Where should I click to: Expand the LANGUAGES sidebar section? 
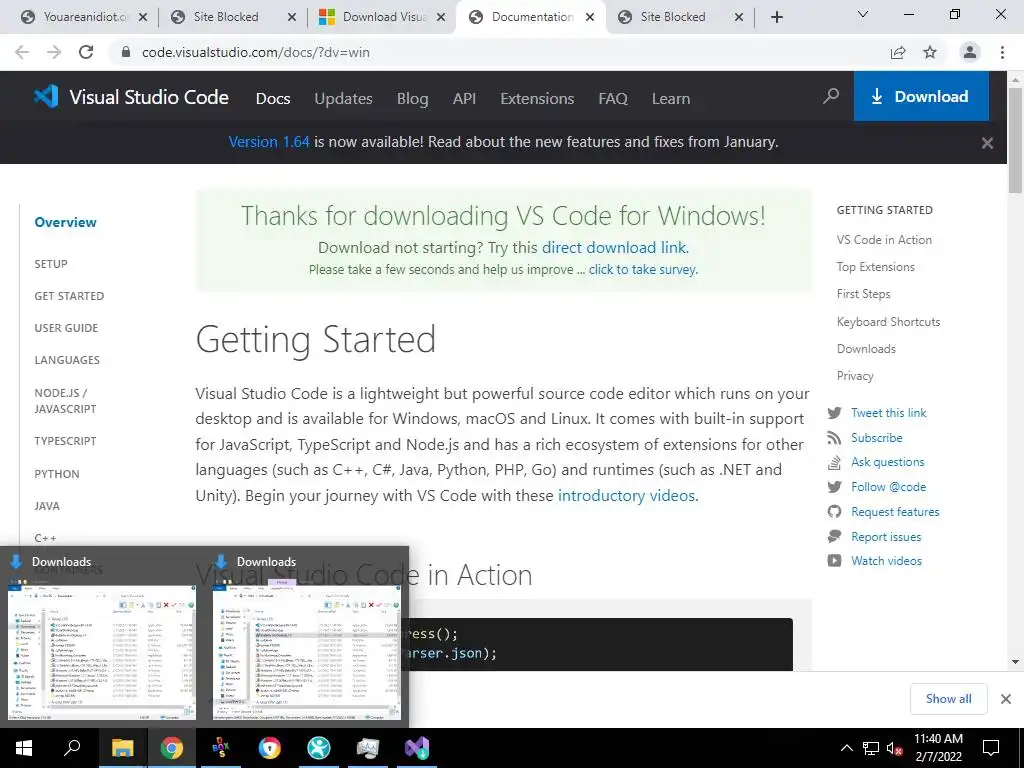(x=67, y=360)
